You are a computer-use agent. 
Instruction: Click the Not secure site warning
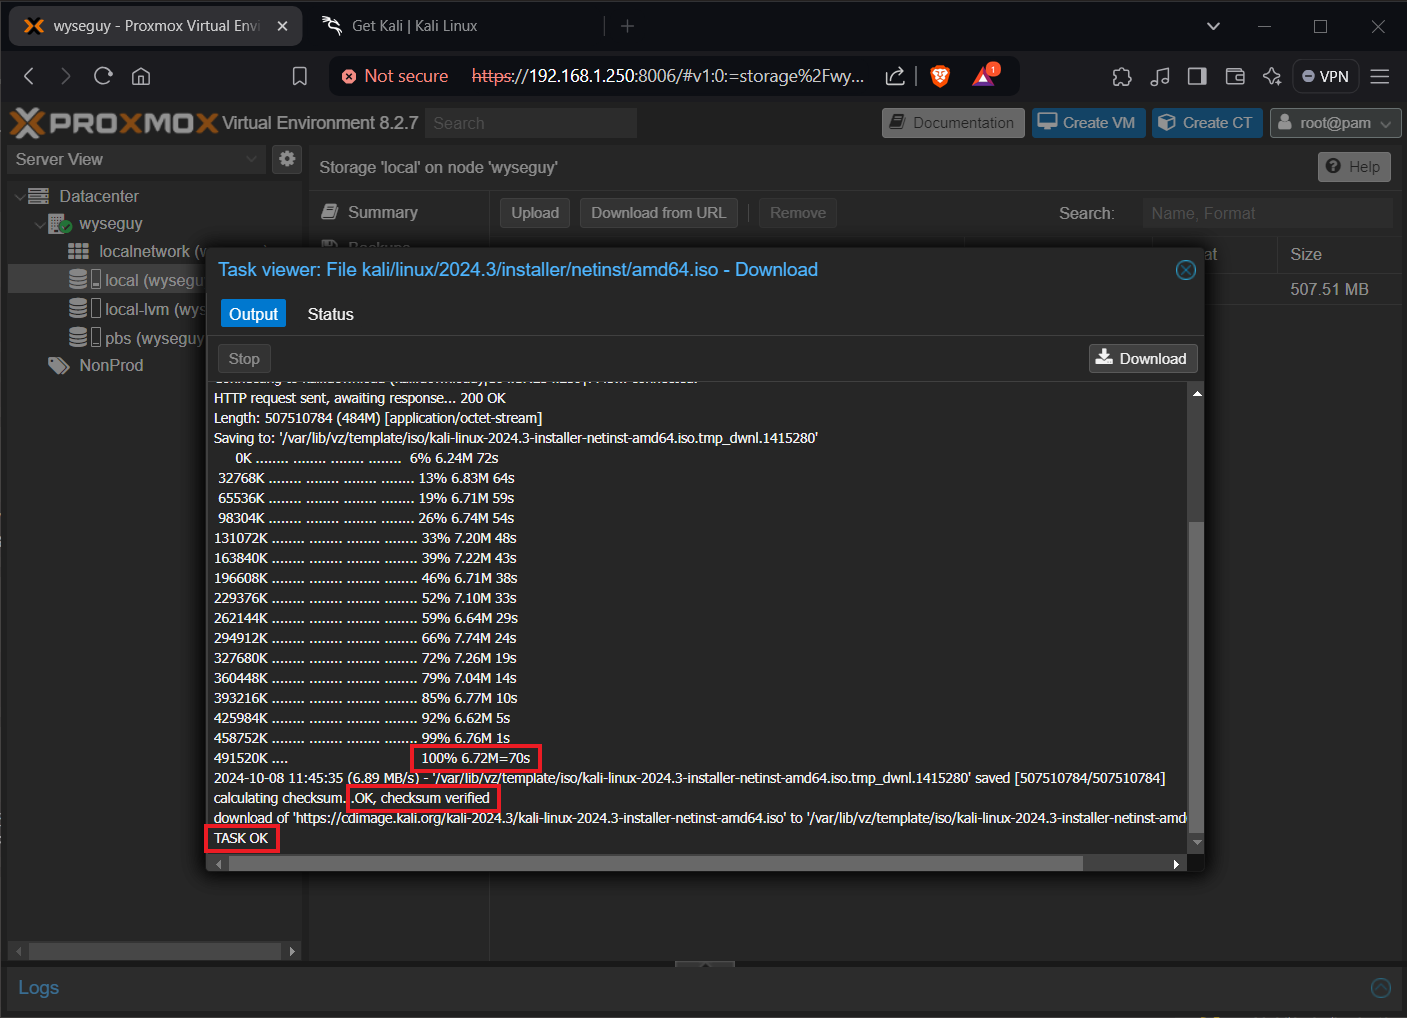[x=395, y=76]
